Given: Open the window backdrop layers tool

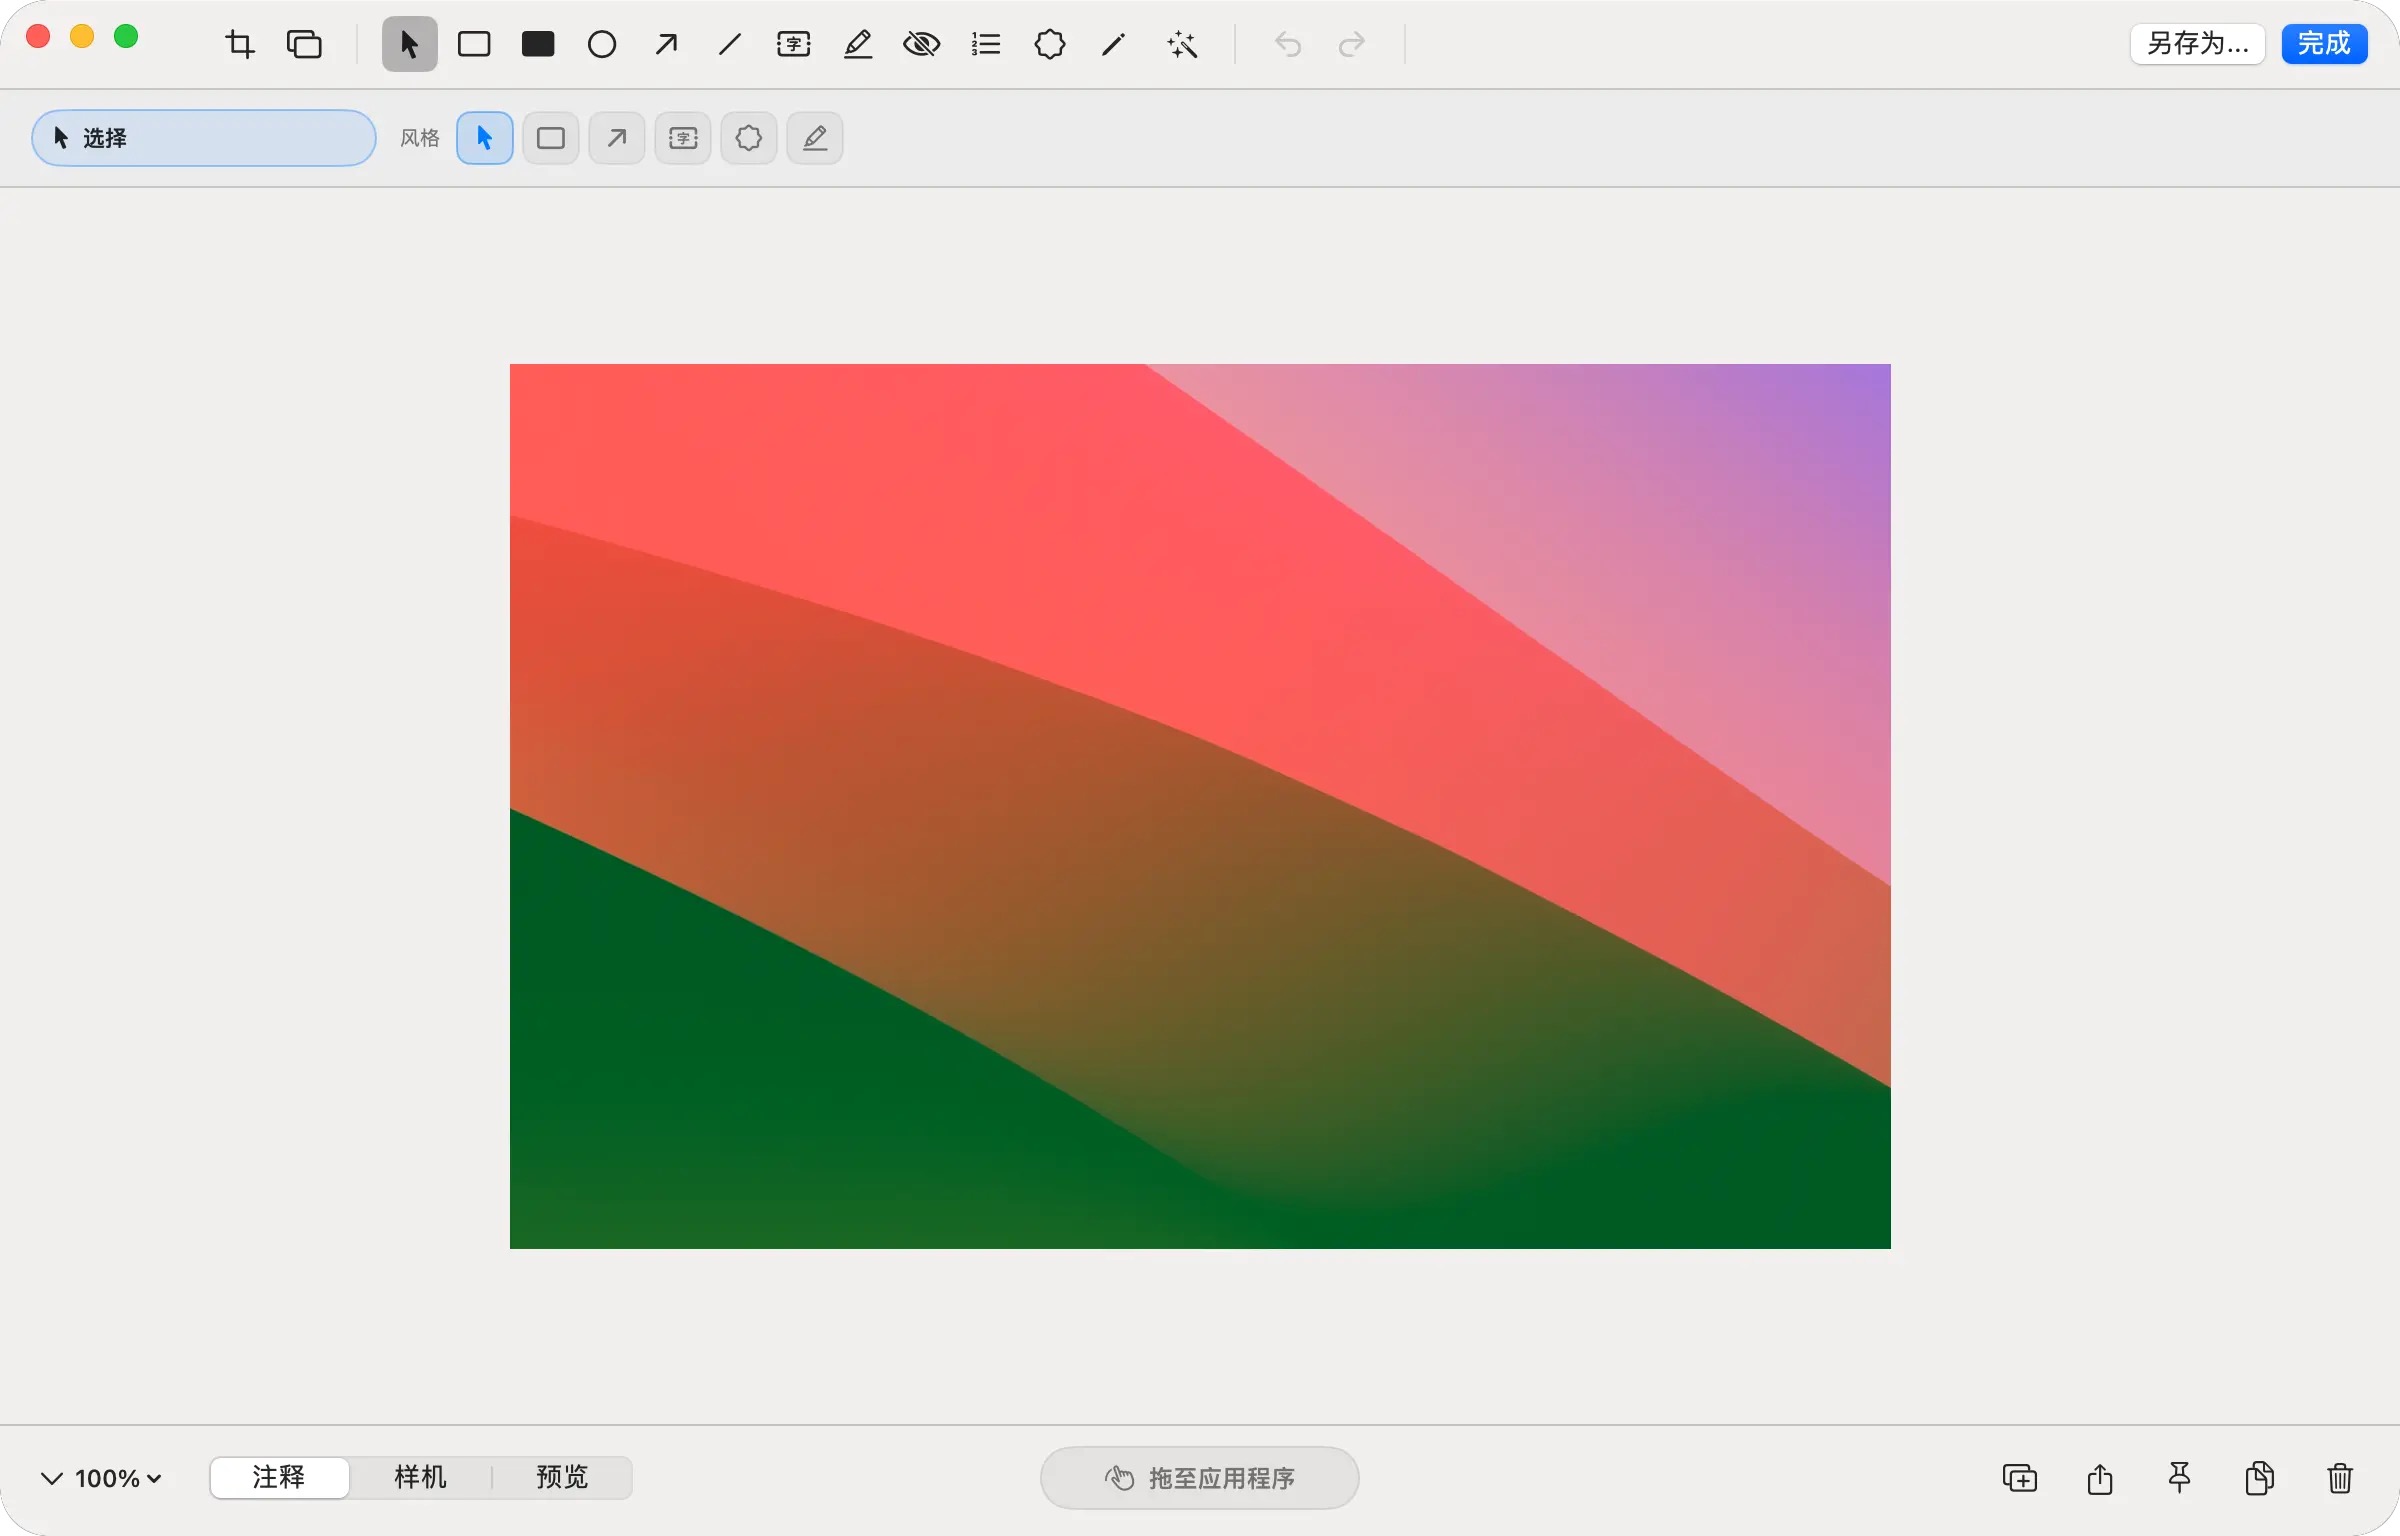Looking at the screenshot, I should click(304, 44).
